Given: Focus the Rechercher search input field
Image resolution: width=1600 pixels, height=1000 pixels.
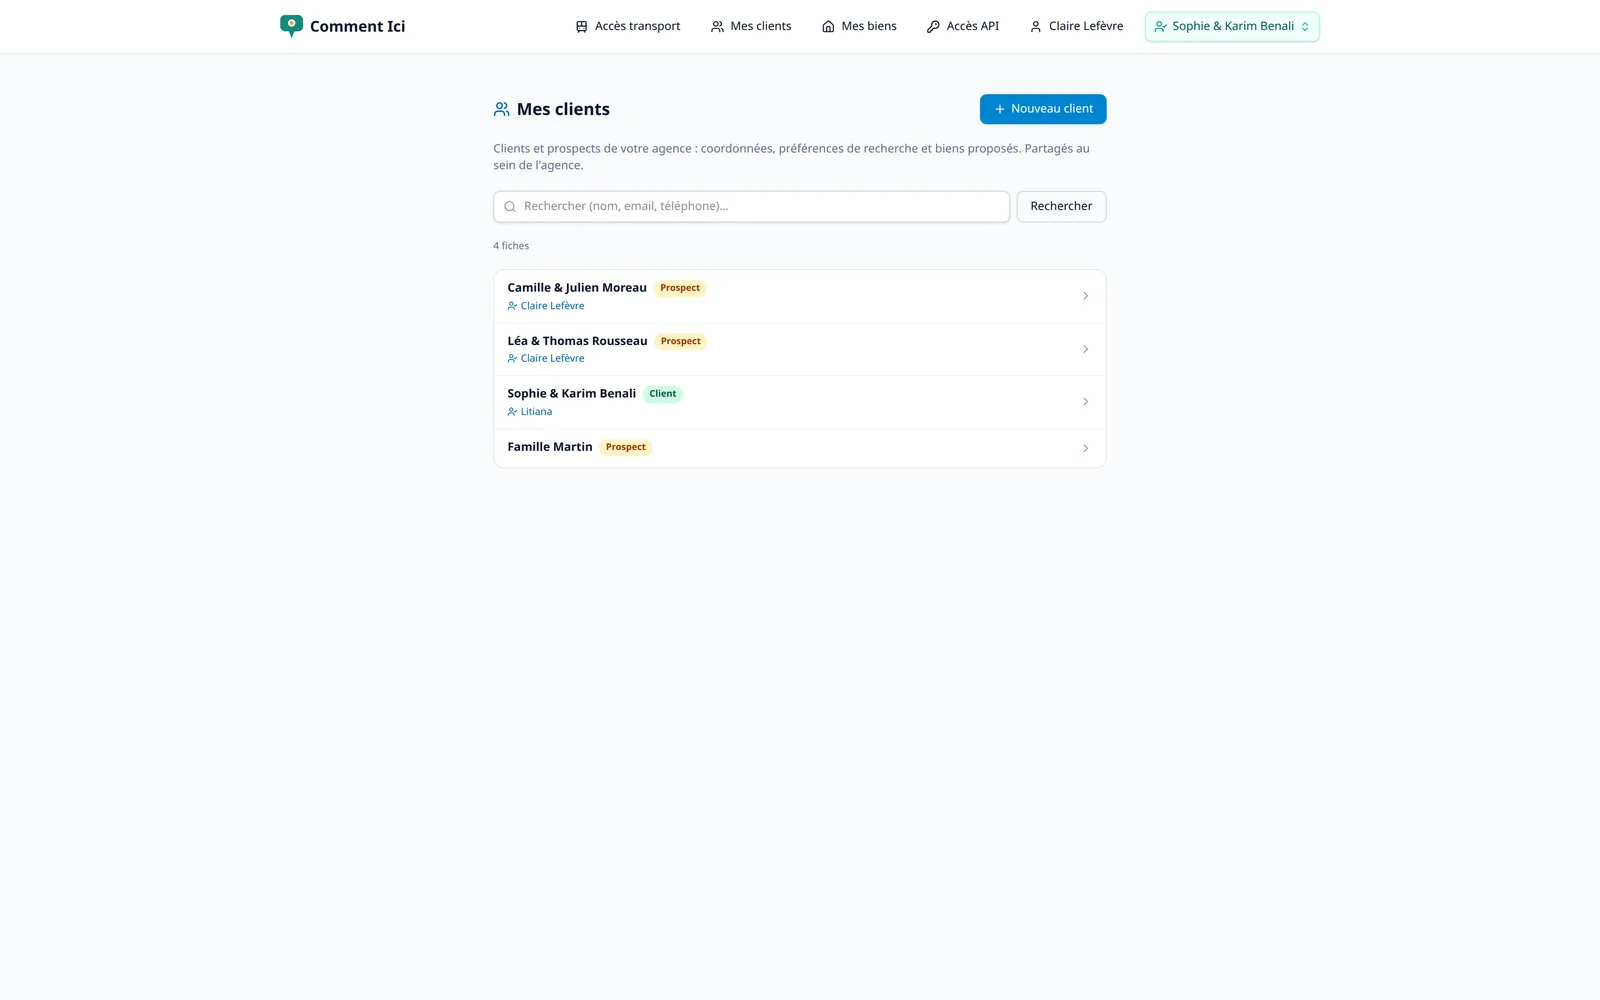Looking at the screenshot, I should click(x=751, y=206).
